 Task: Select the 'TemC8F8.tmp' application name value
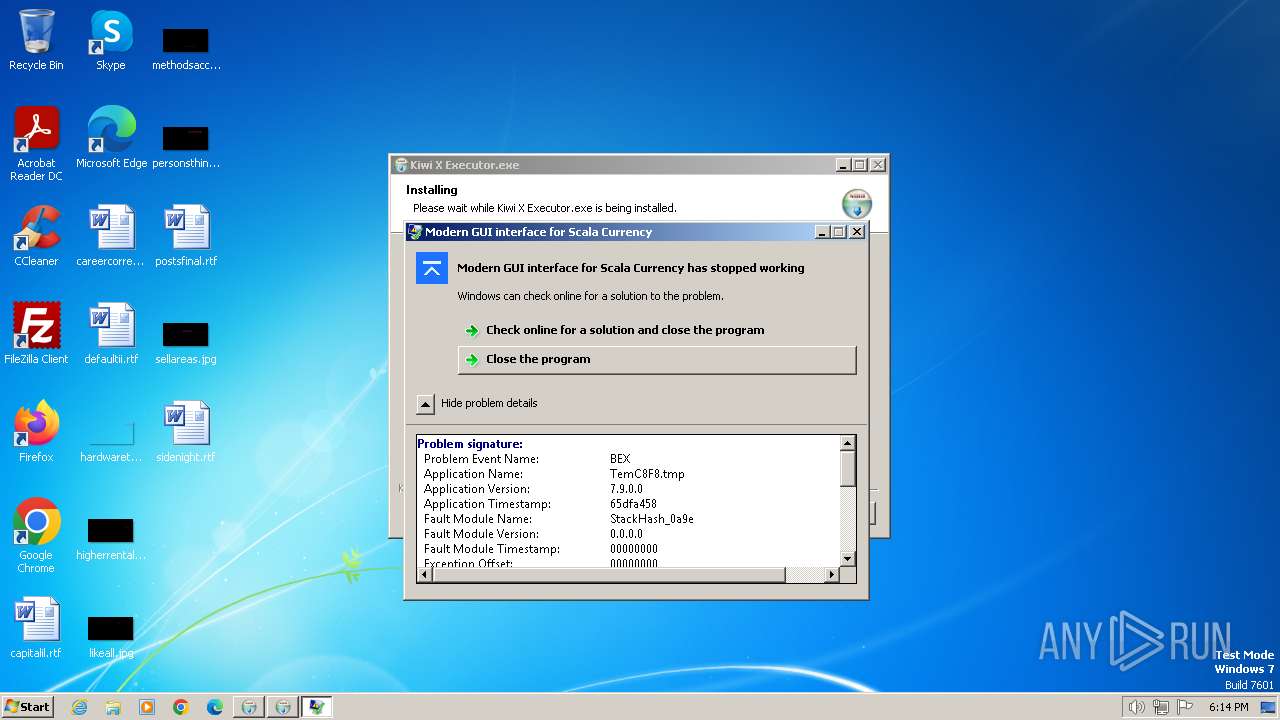(x=647, y=474)
